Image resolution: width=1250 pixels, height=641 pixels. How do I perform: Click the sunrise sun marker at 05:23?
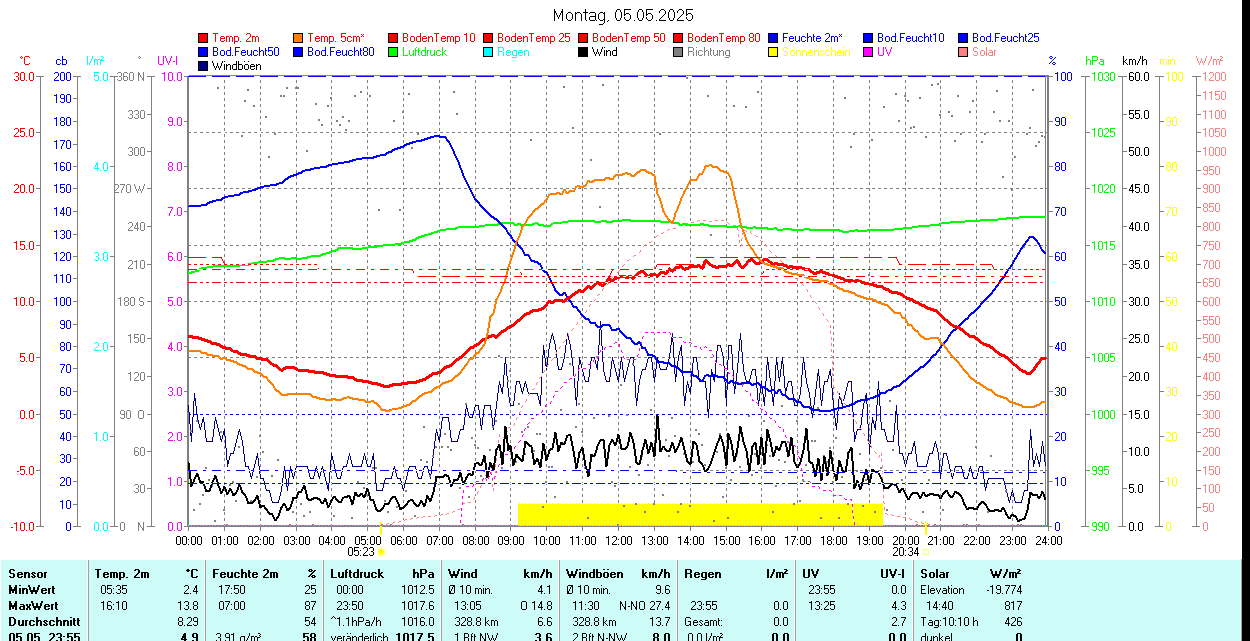pyautogui.click(x=381, y=552)
